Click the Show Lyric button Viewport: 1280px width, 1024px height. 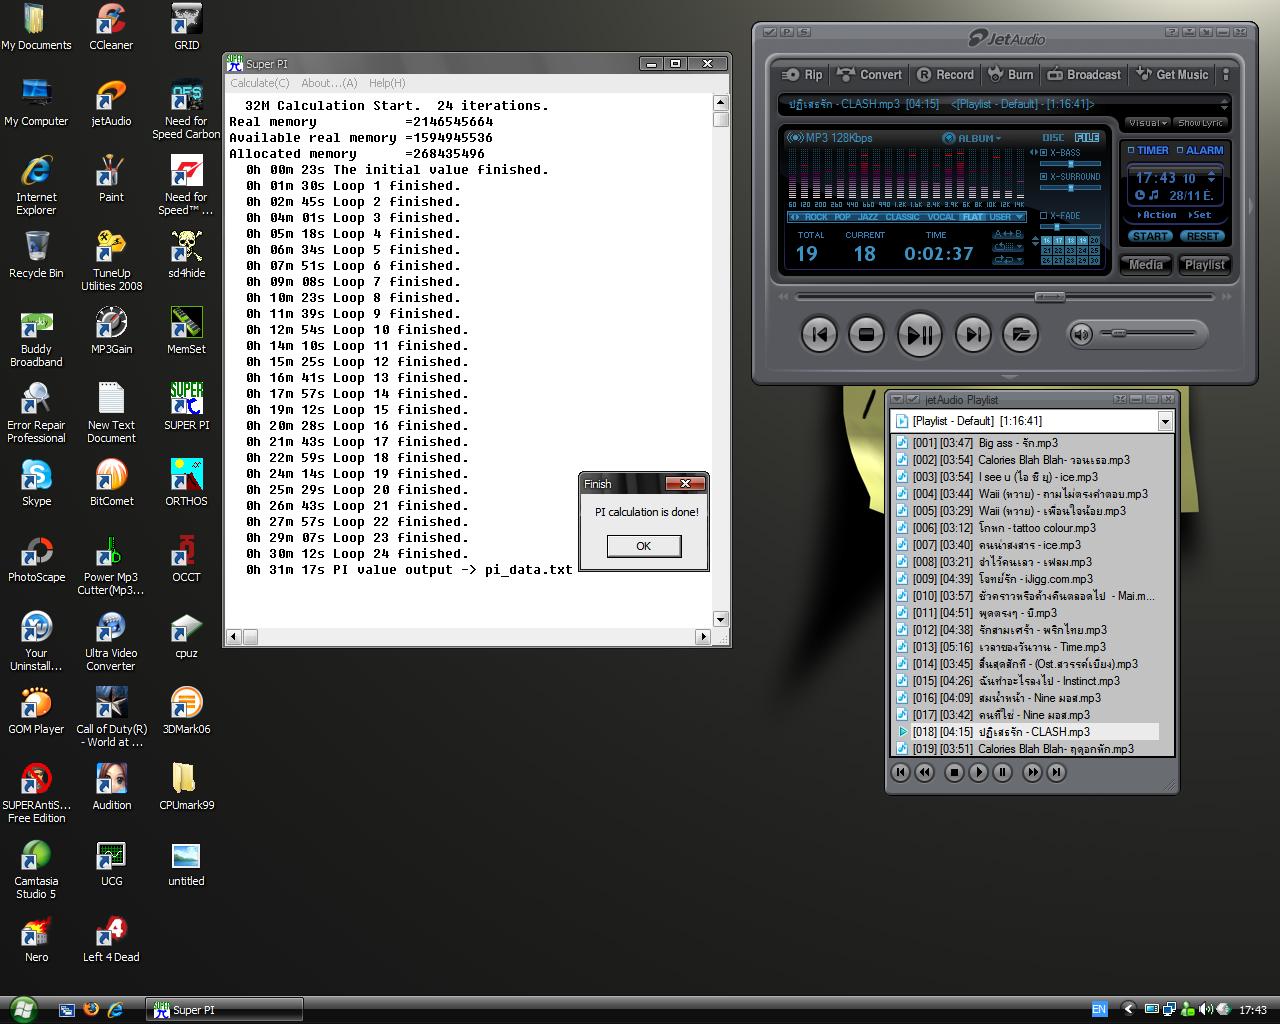pos(1200,123)
